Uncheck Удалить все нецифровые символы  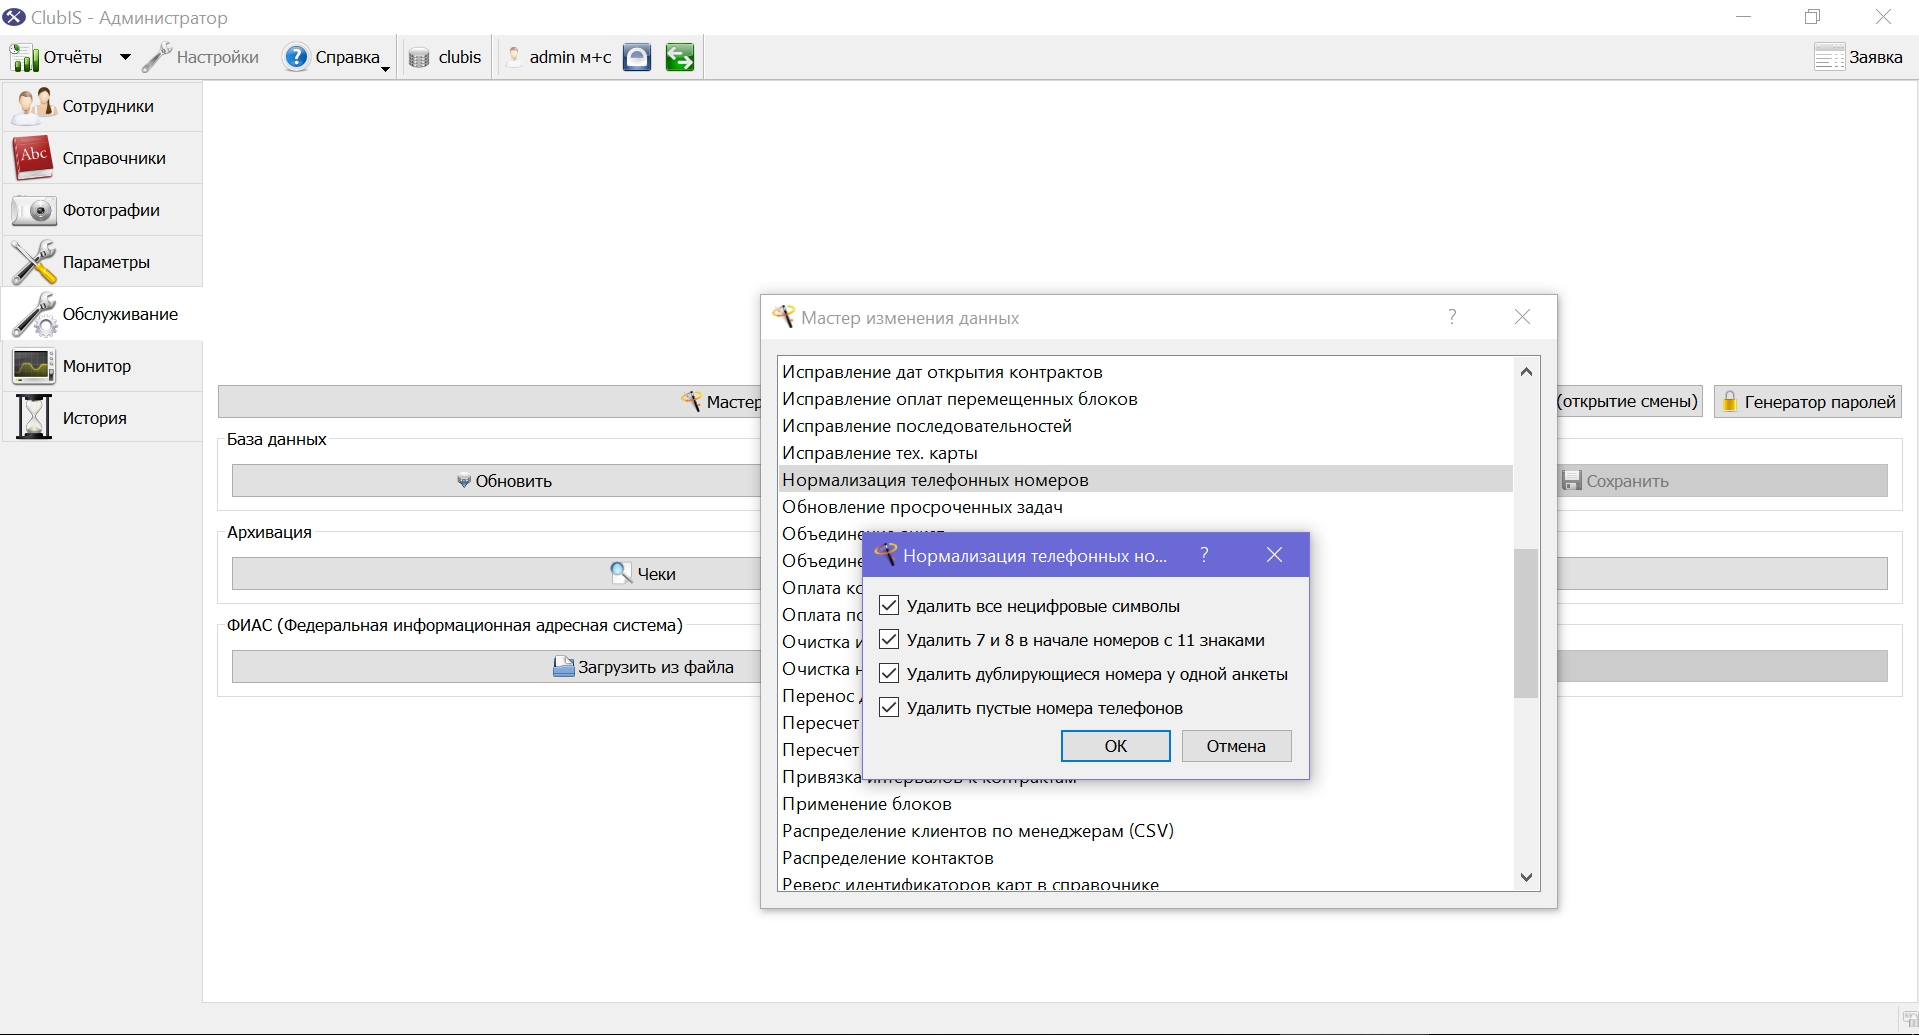click(889, 605)
